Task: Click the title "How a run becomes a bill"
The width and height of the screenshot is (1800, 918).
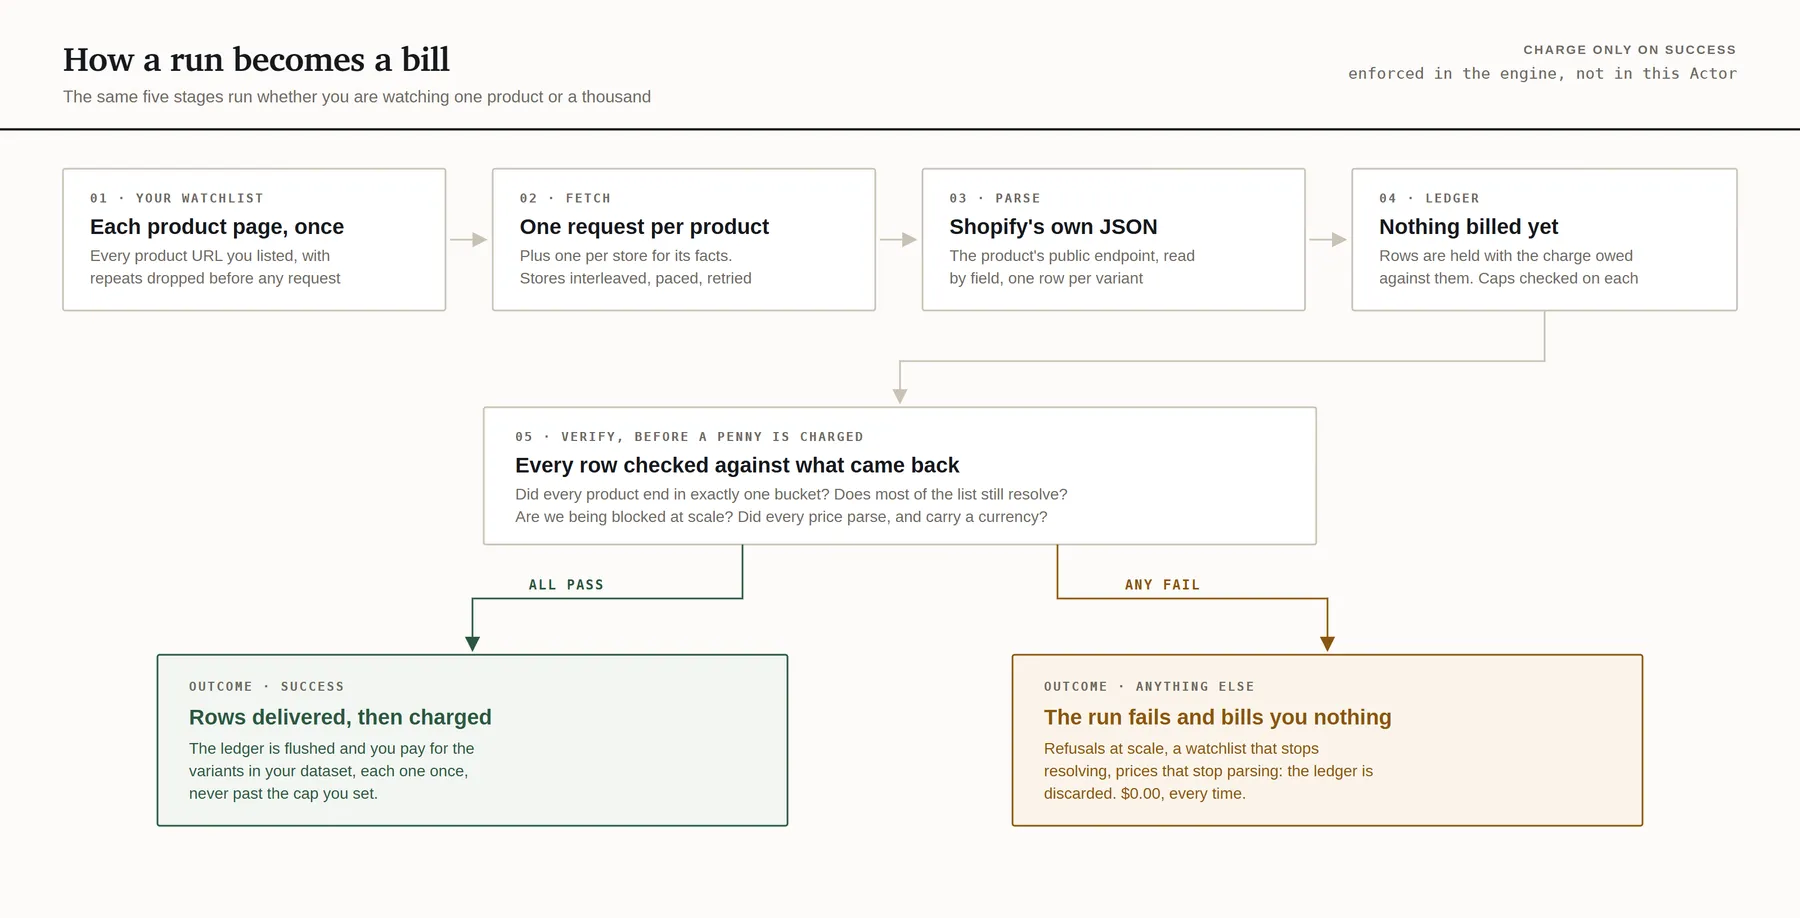Action: [x=256, y=60]
